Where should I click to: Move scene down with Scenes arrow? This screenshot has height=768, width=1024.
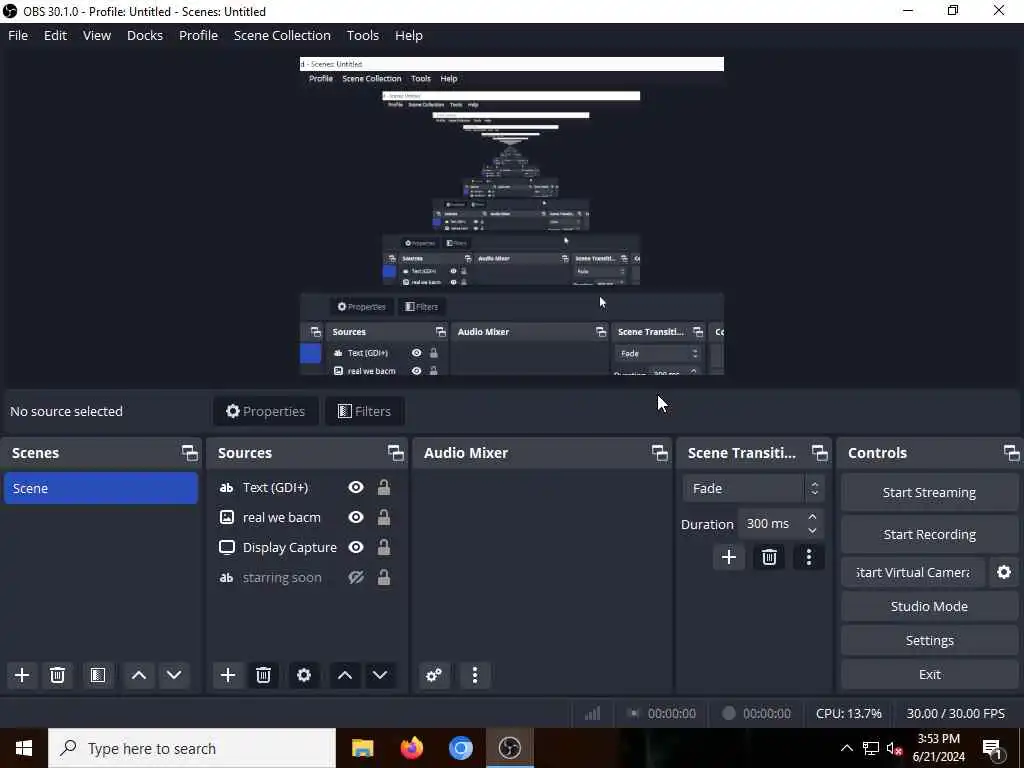174,675
